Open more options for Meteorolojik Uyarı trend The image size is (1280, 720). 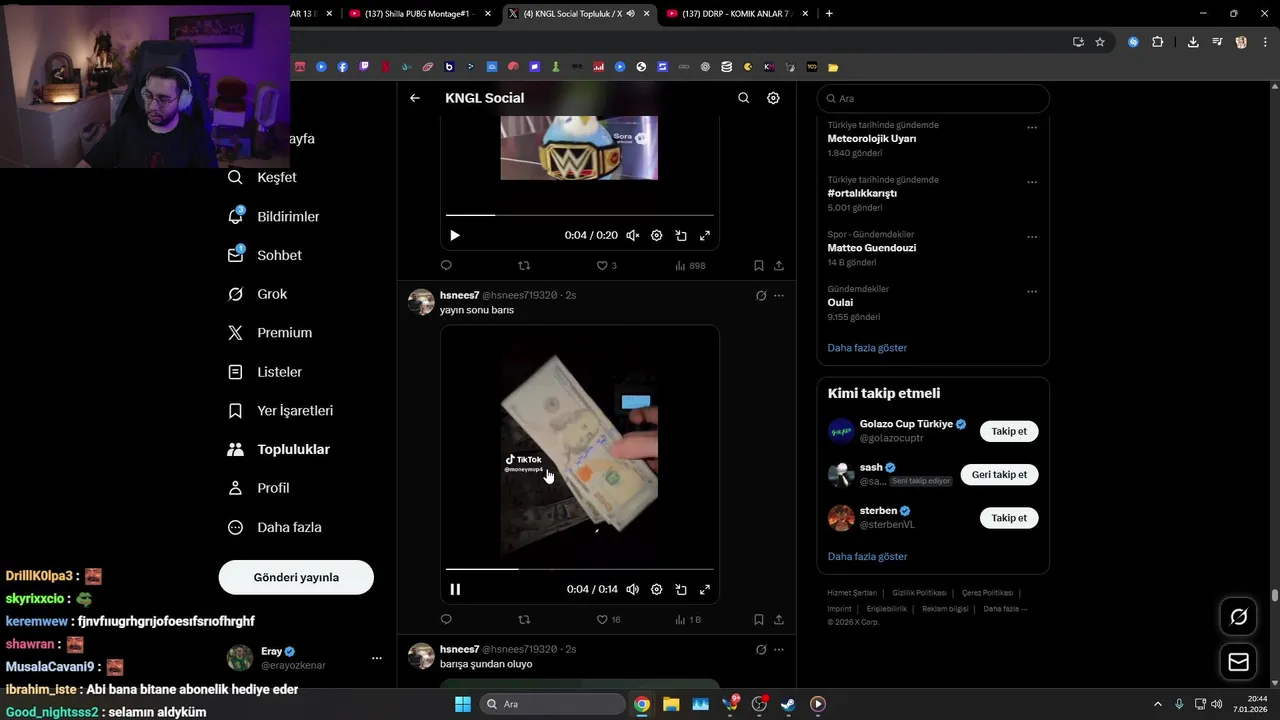[x=1032, y=128]
